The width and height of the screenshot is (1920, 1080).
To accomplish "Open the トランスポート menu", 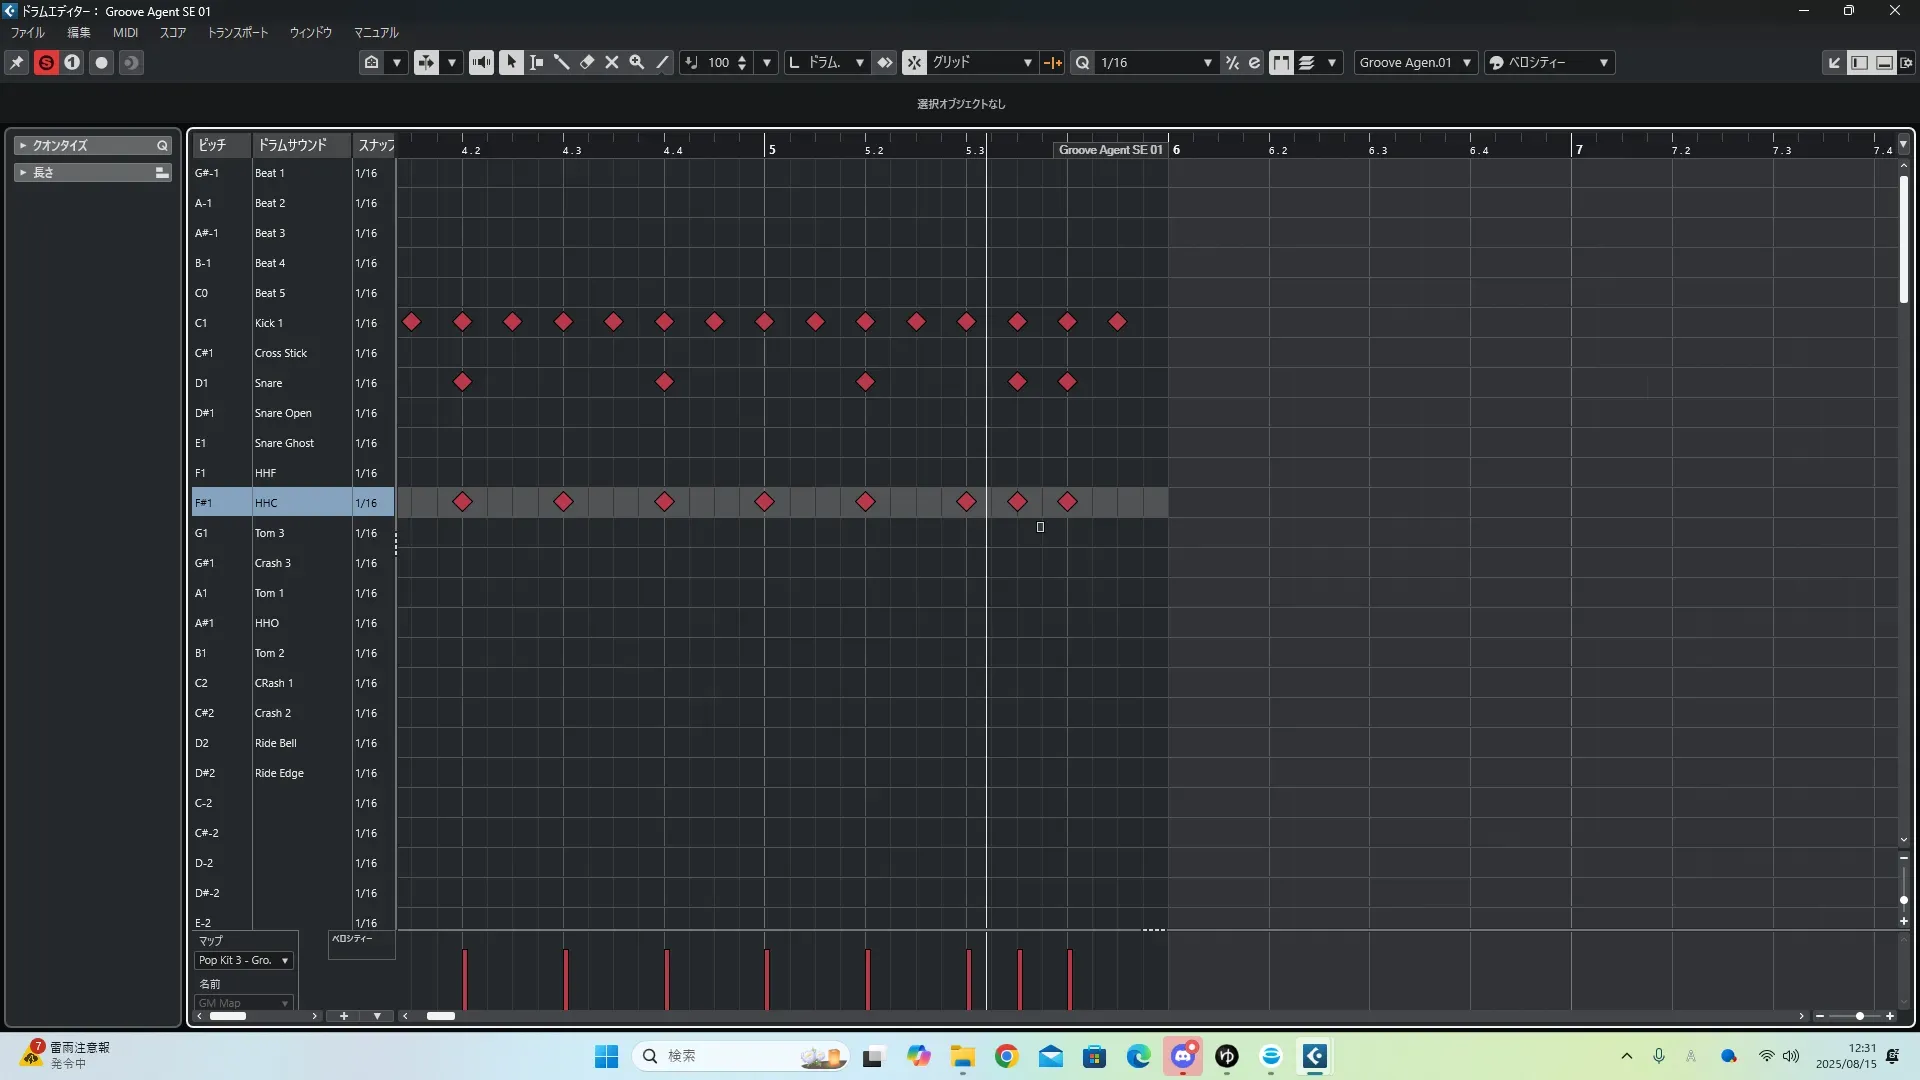I will point(238,32).
